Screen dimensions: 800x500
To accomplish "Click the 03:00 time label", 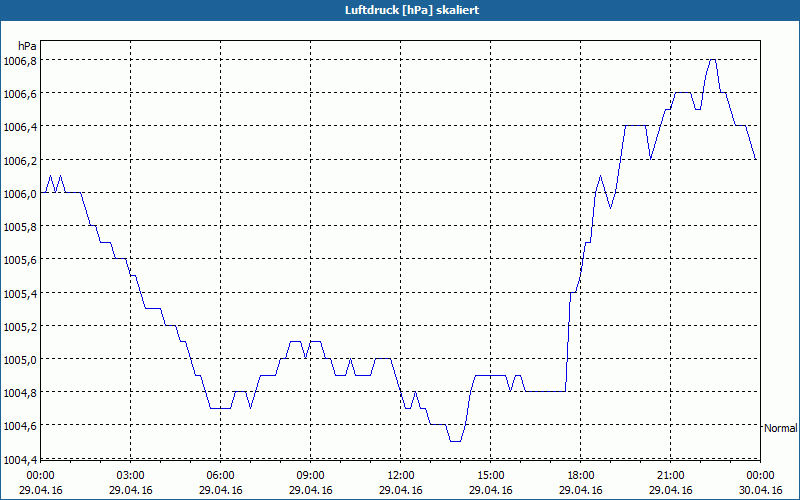I will pos(130,476).
